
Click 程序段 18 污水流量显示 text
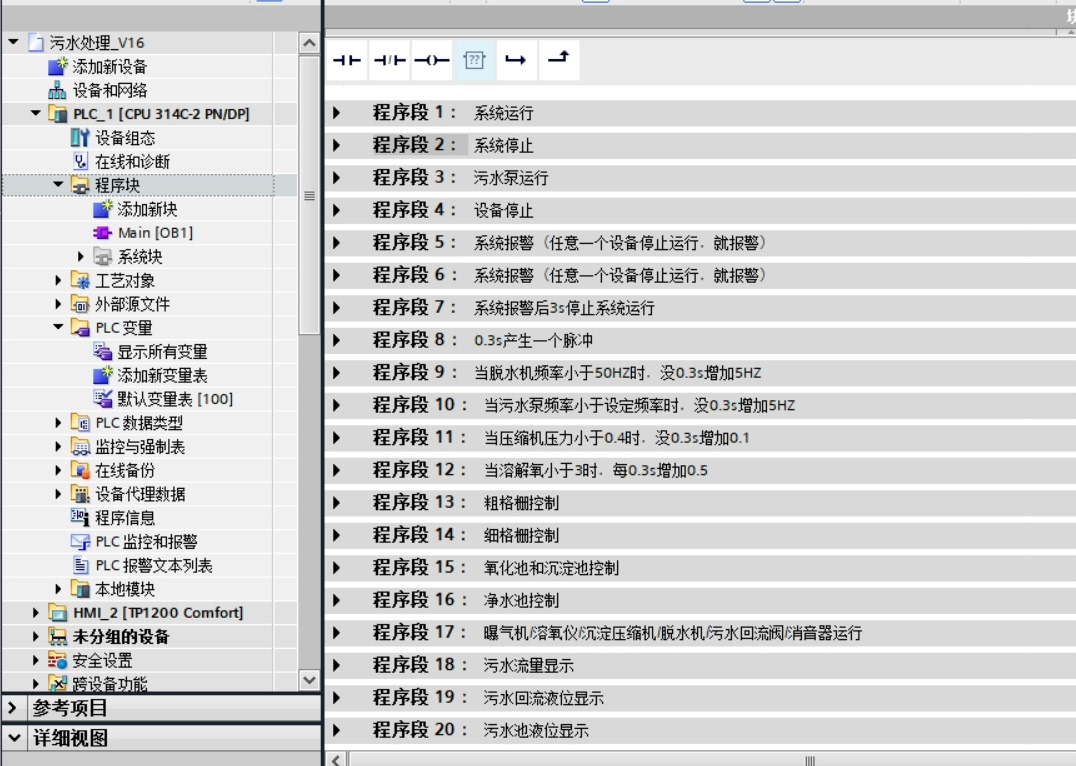tap(528, 665)
